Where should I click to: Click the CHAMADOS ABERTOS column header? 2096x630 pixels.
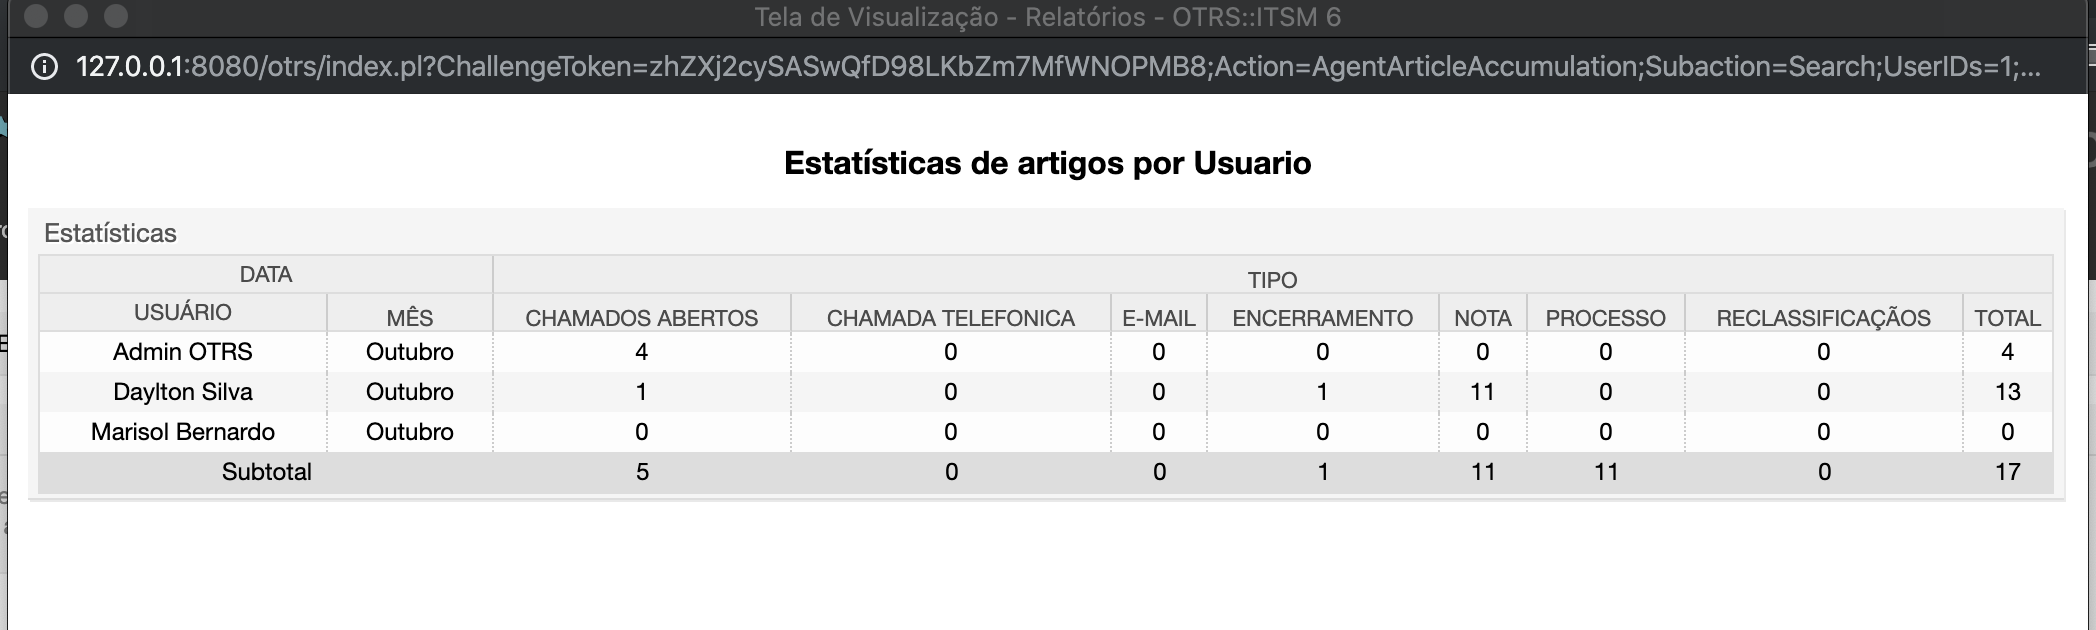click(x=641, y=317)
